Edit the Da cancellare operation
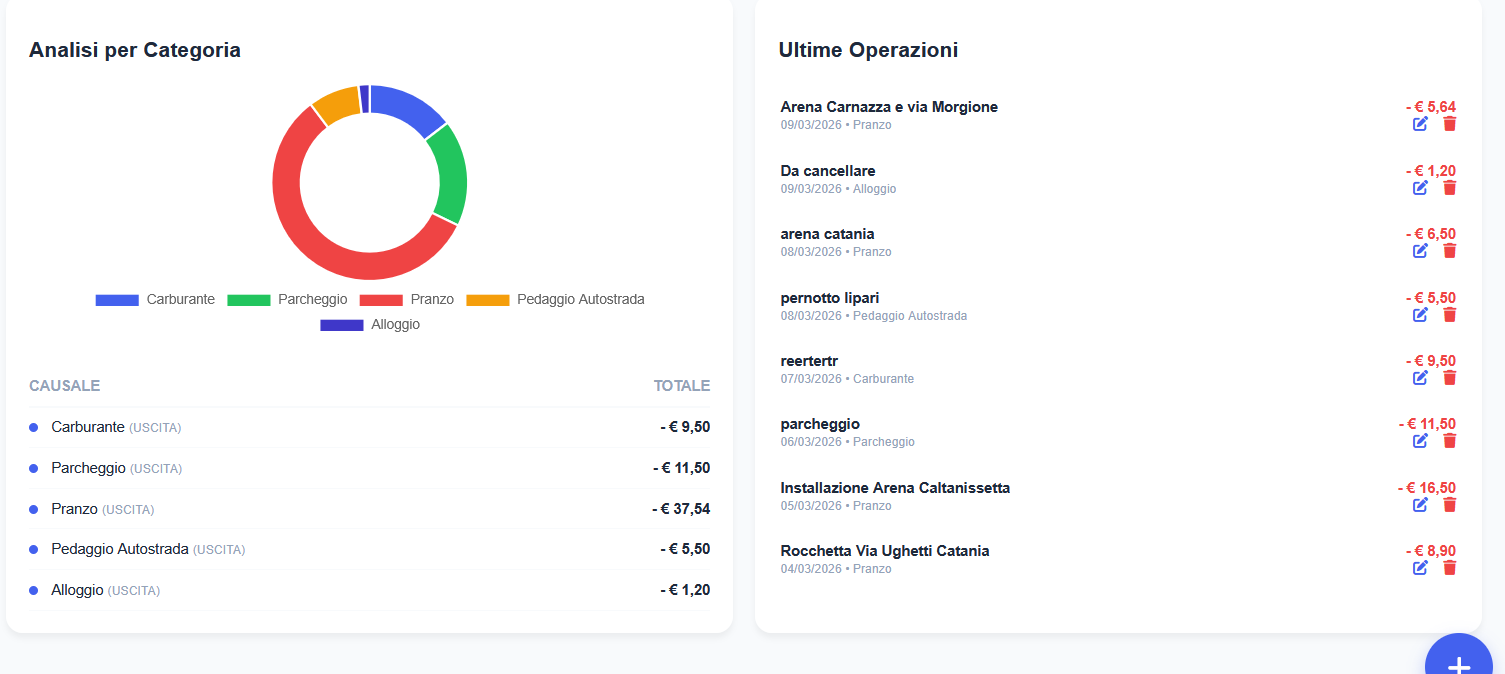The height and width of the screenshot is (674, 1505). tap(1420, 188)
